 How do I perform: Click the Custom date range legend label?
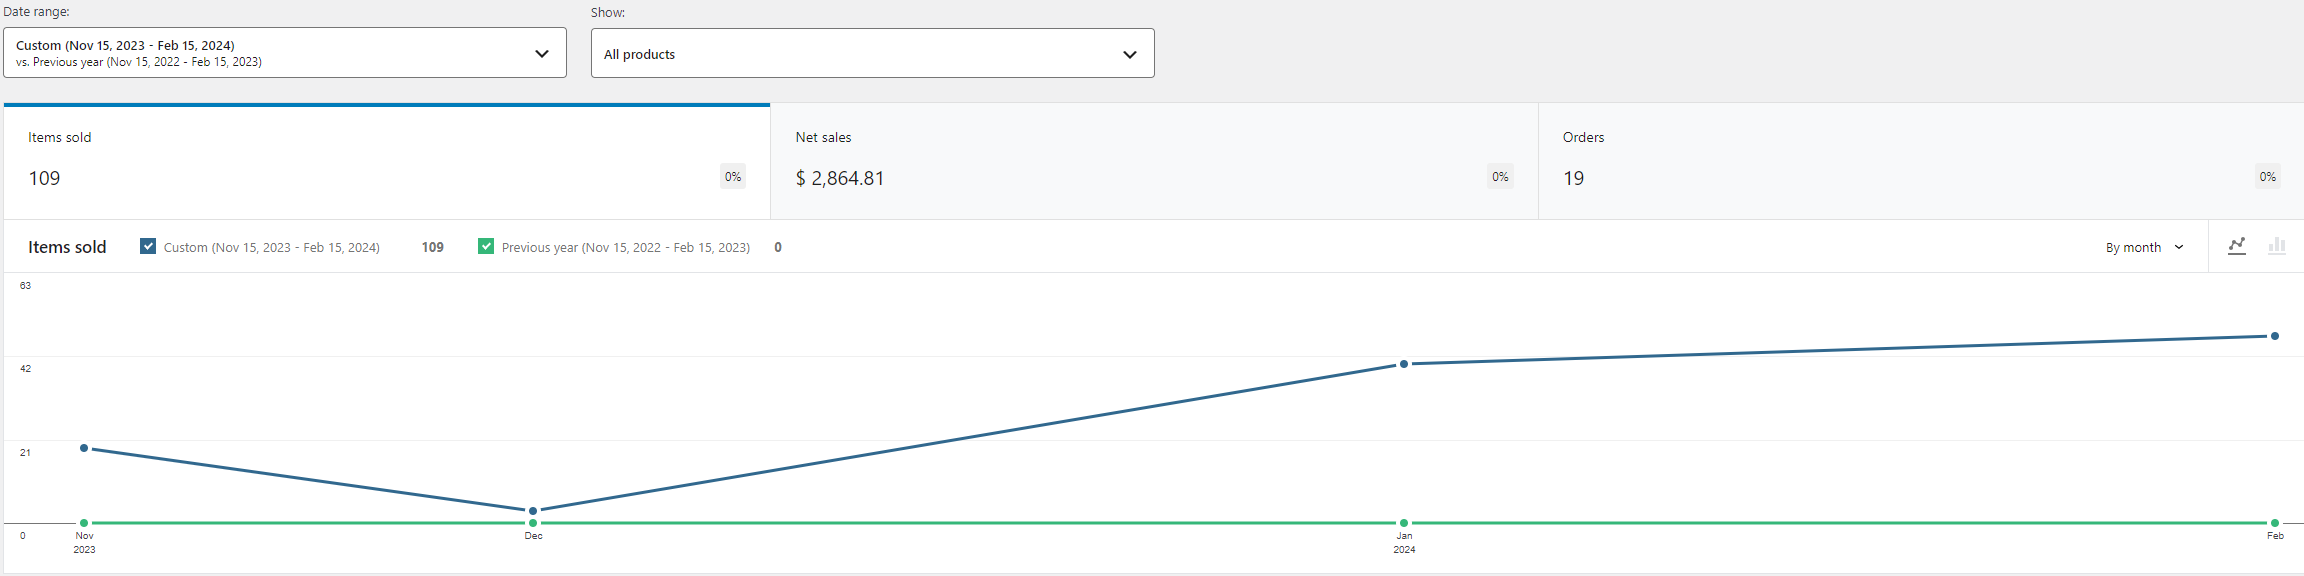pos(271,247)
